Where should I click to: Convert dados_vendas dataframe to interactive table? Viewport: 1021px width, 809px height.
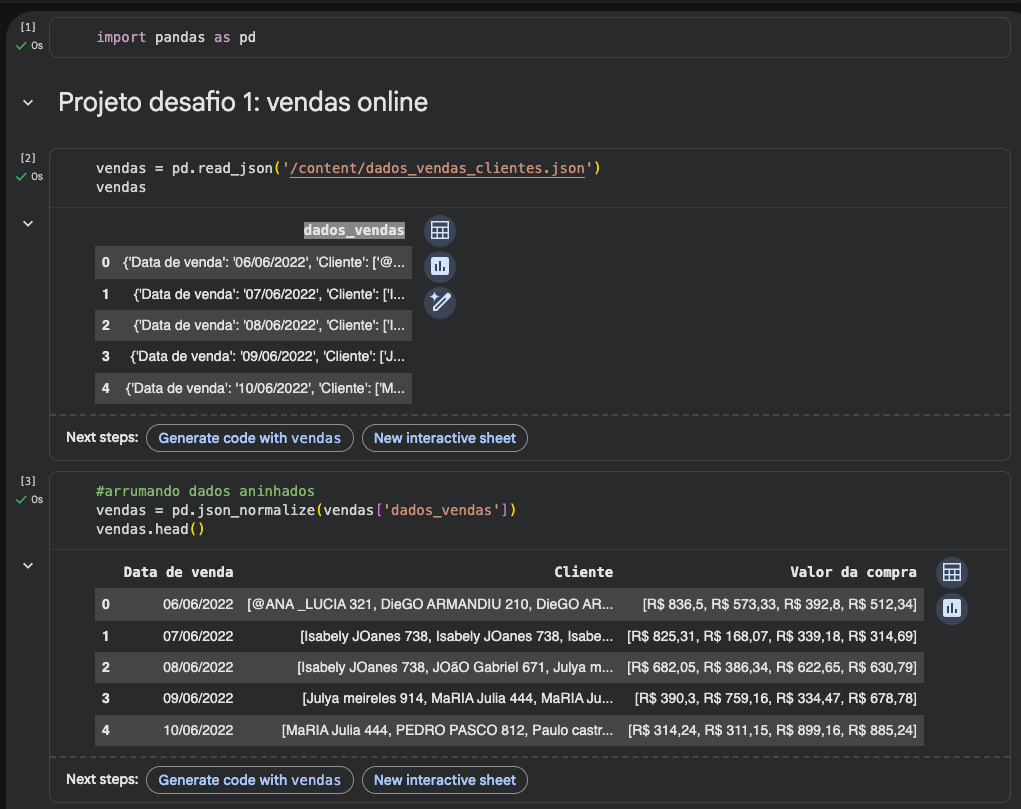pyautogui.click(x=439, y=231)
